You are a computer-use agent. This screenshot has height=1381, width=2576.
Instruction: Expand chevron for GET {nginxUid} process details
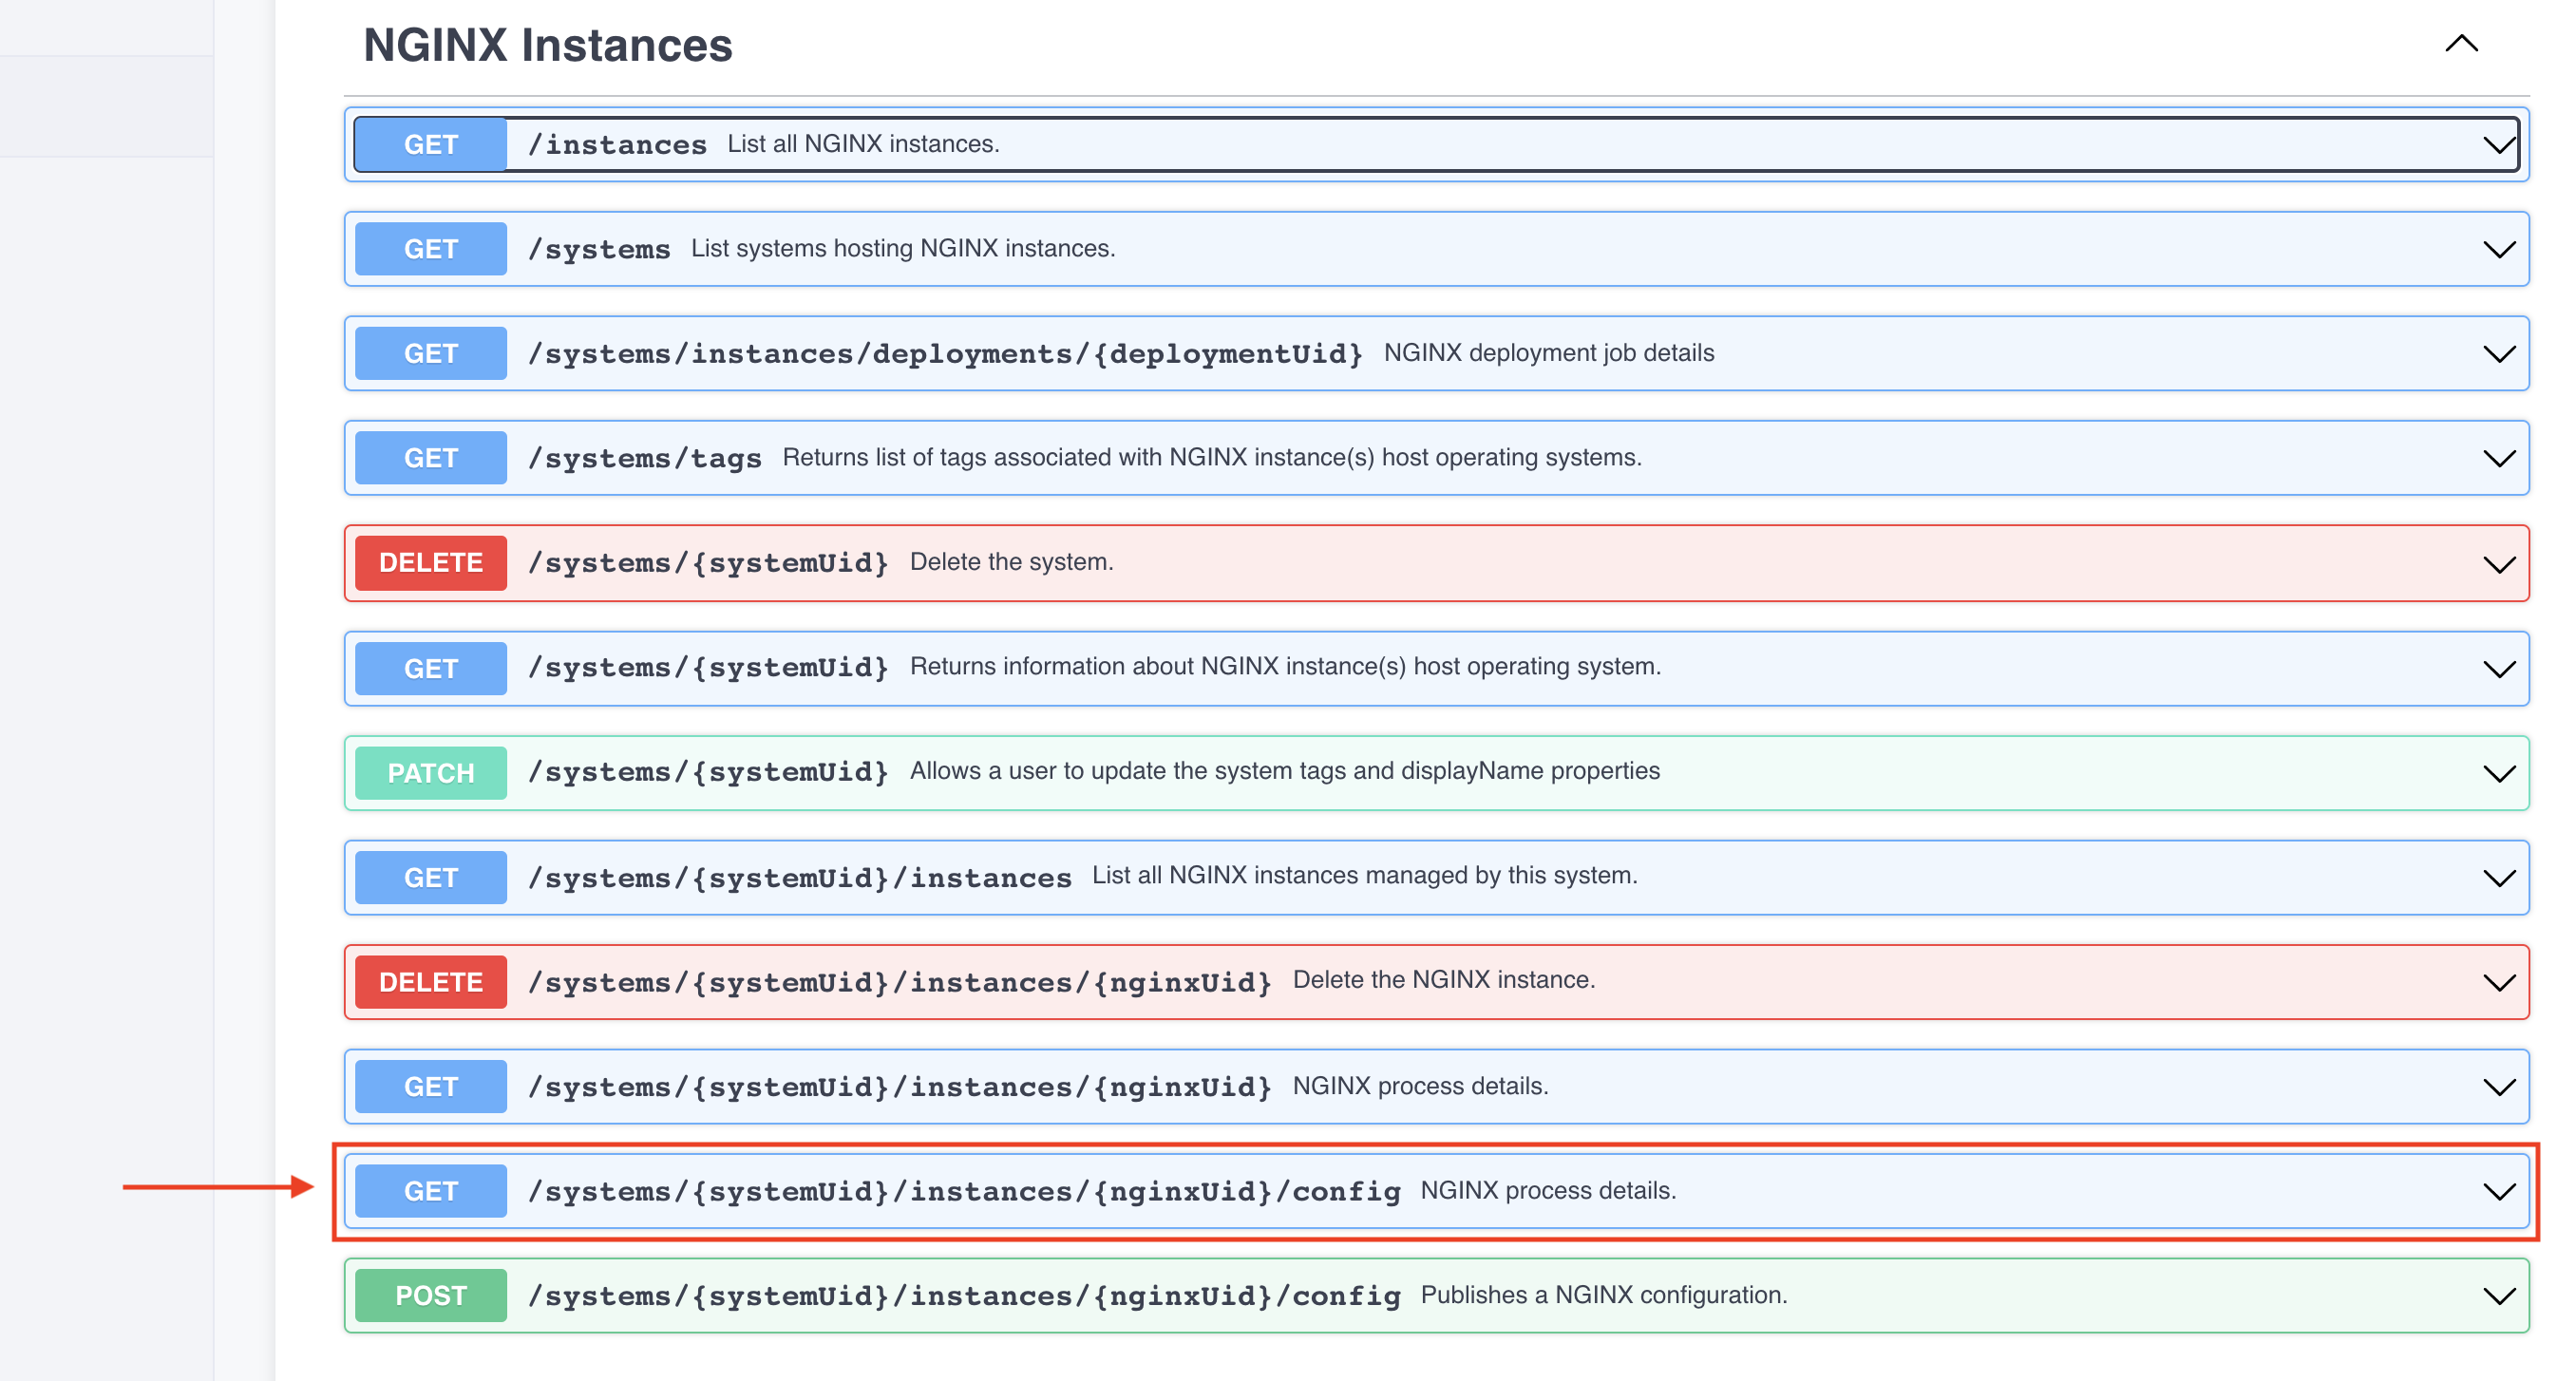click(2499, 1087)
